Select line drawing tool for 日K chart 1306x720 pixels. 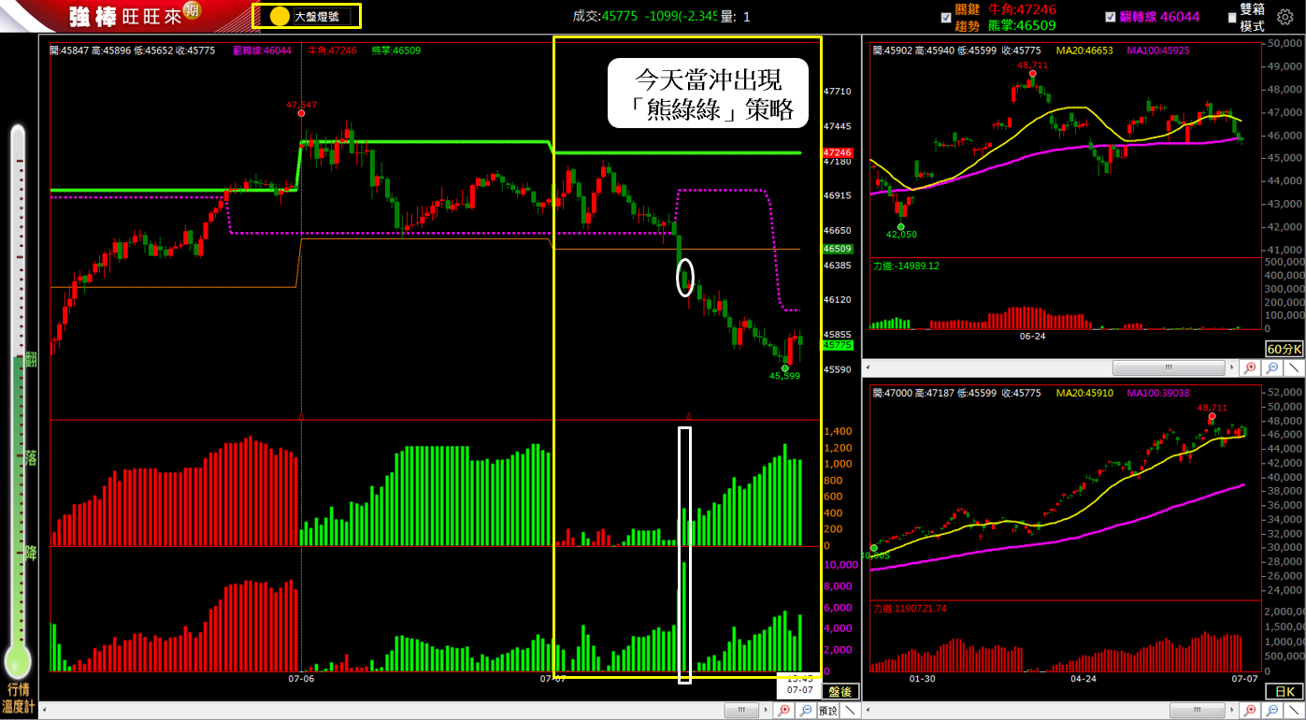1294,710
